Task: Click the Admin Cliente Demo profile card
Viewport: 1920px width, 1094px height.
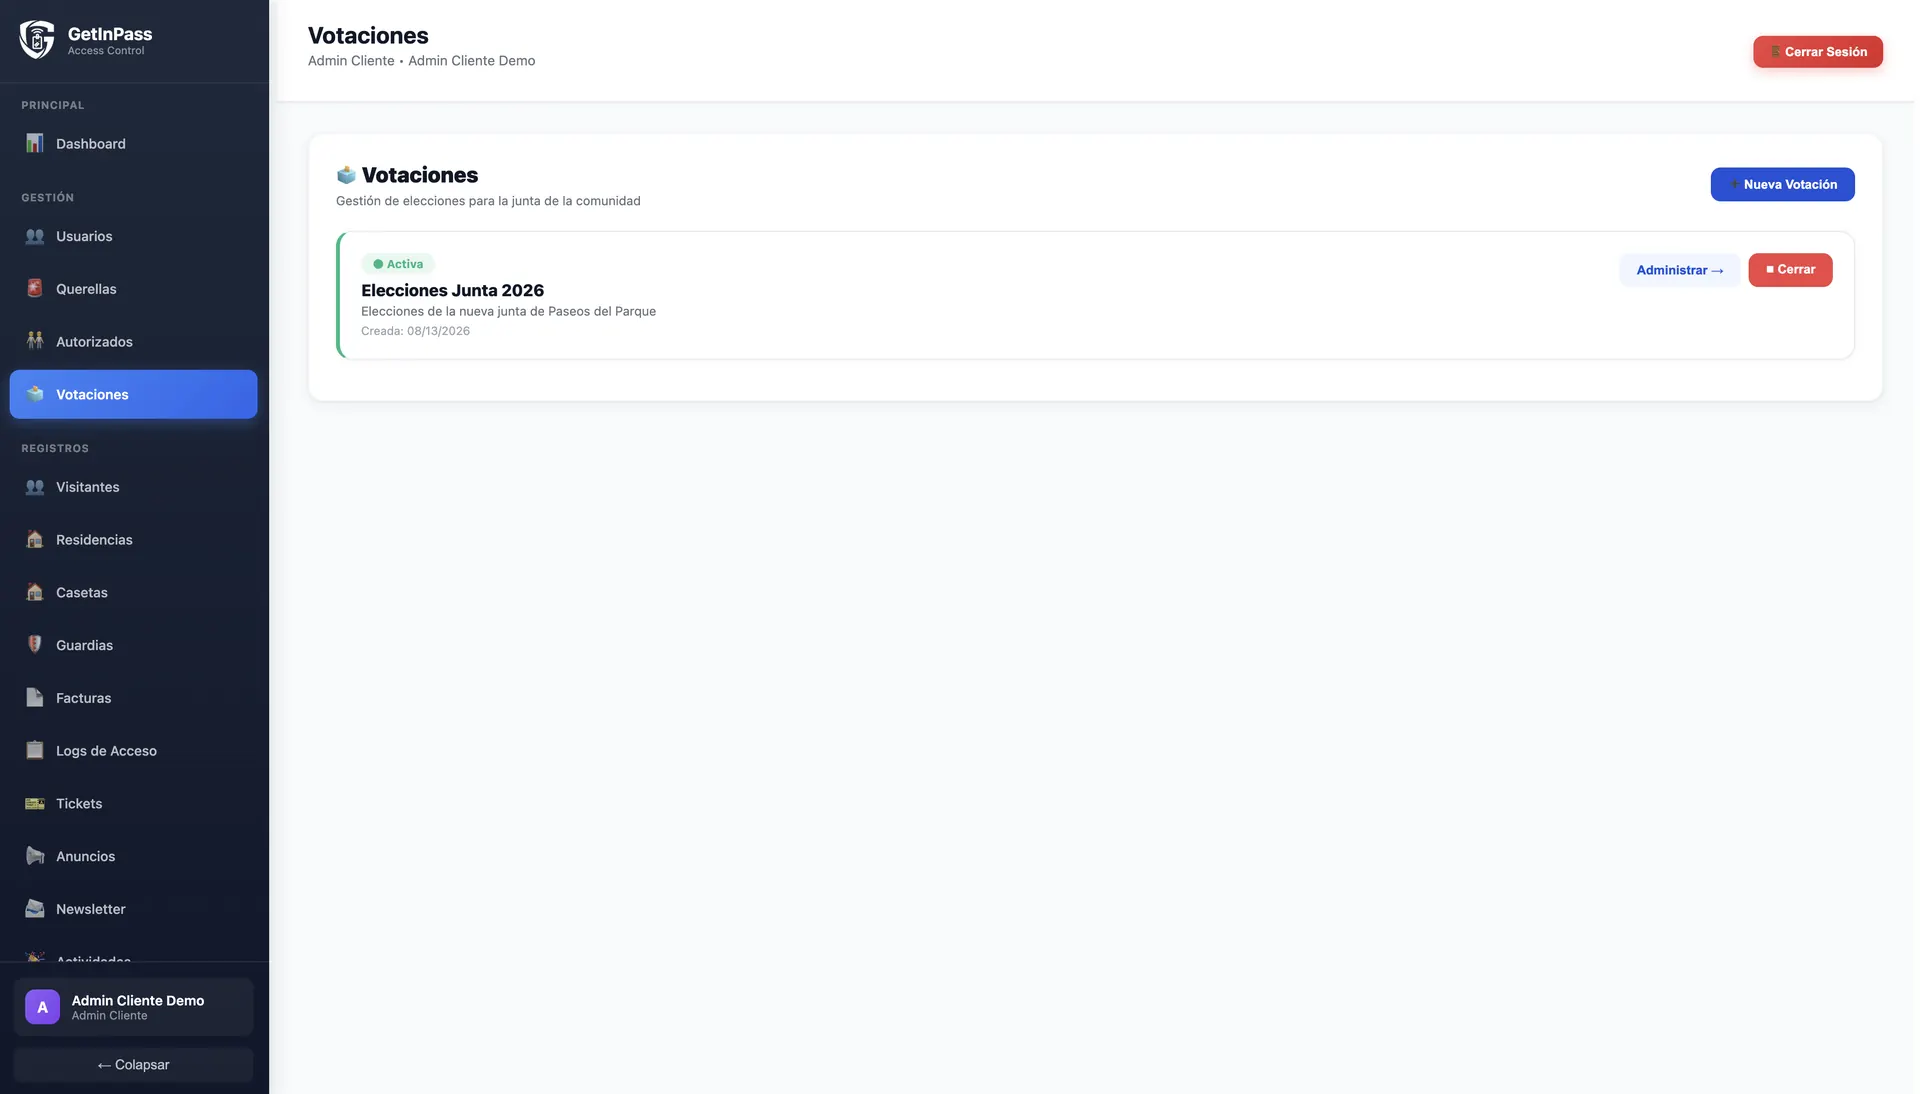Action: pos(133,1007)
